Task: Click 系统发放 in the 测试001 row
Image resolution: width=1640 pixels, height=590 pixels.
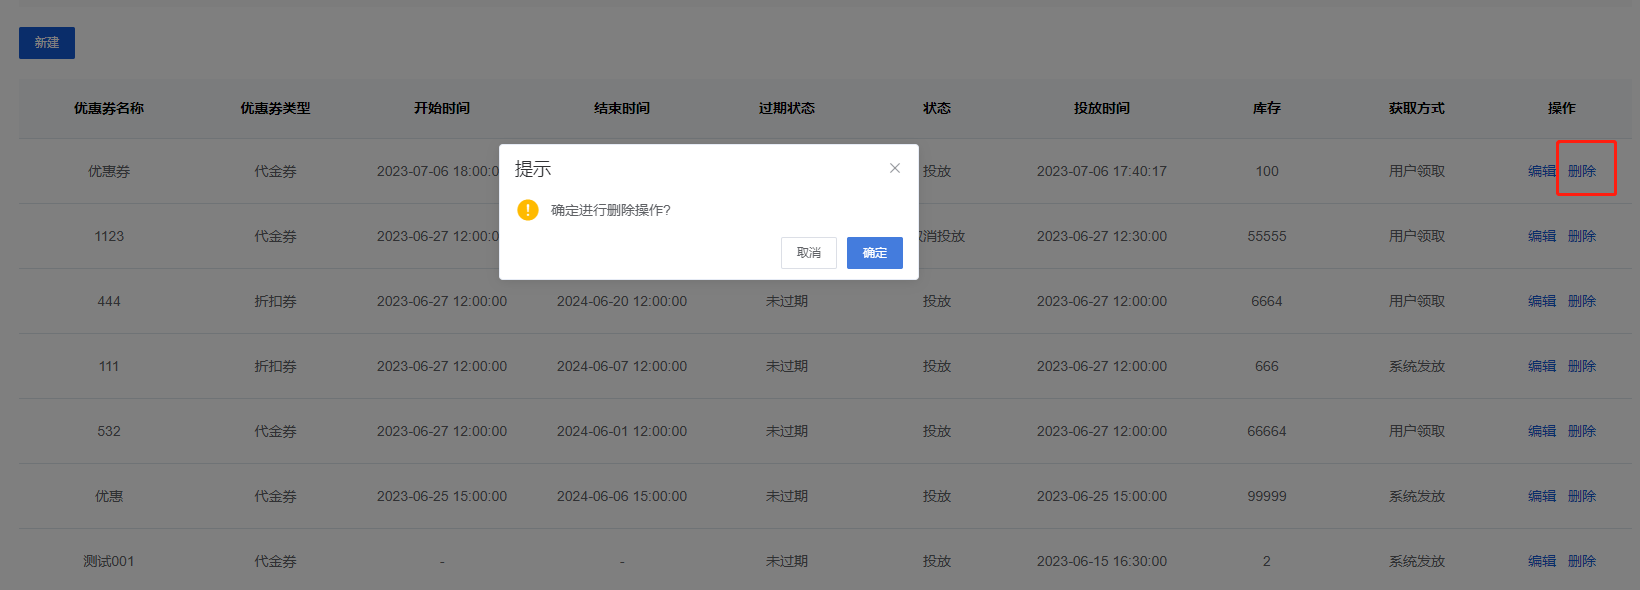Action: (x=1417, y=561)
